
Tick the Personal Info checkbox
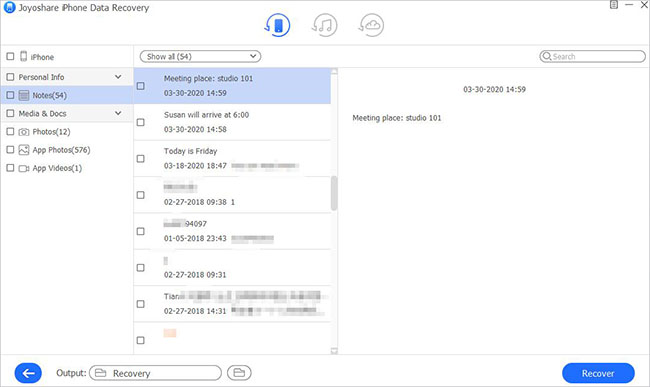(10, 77)
